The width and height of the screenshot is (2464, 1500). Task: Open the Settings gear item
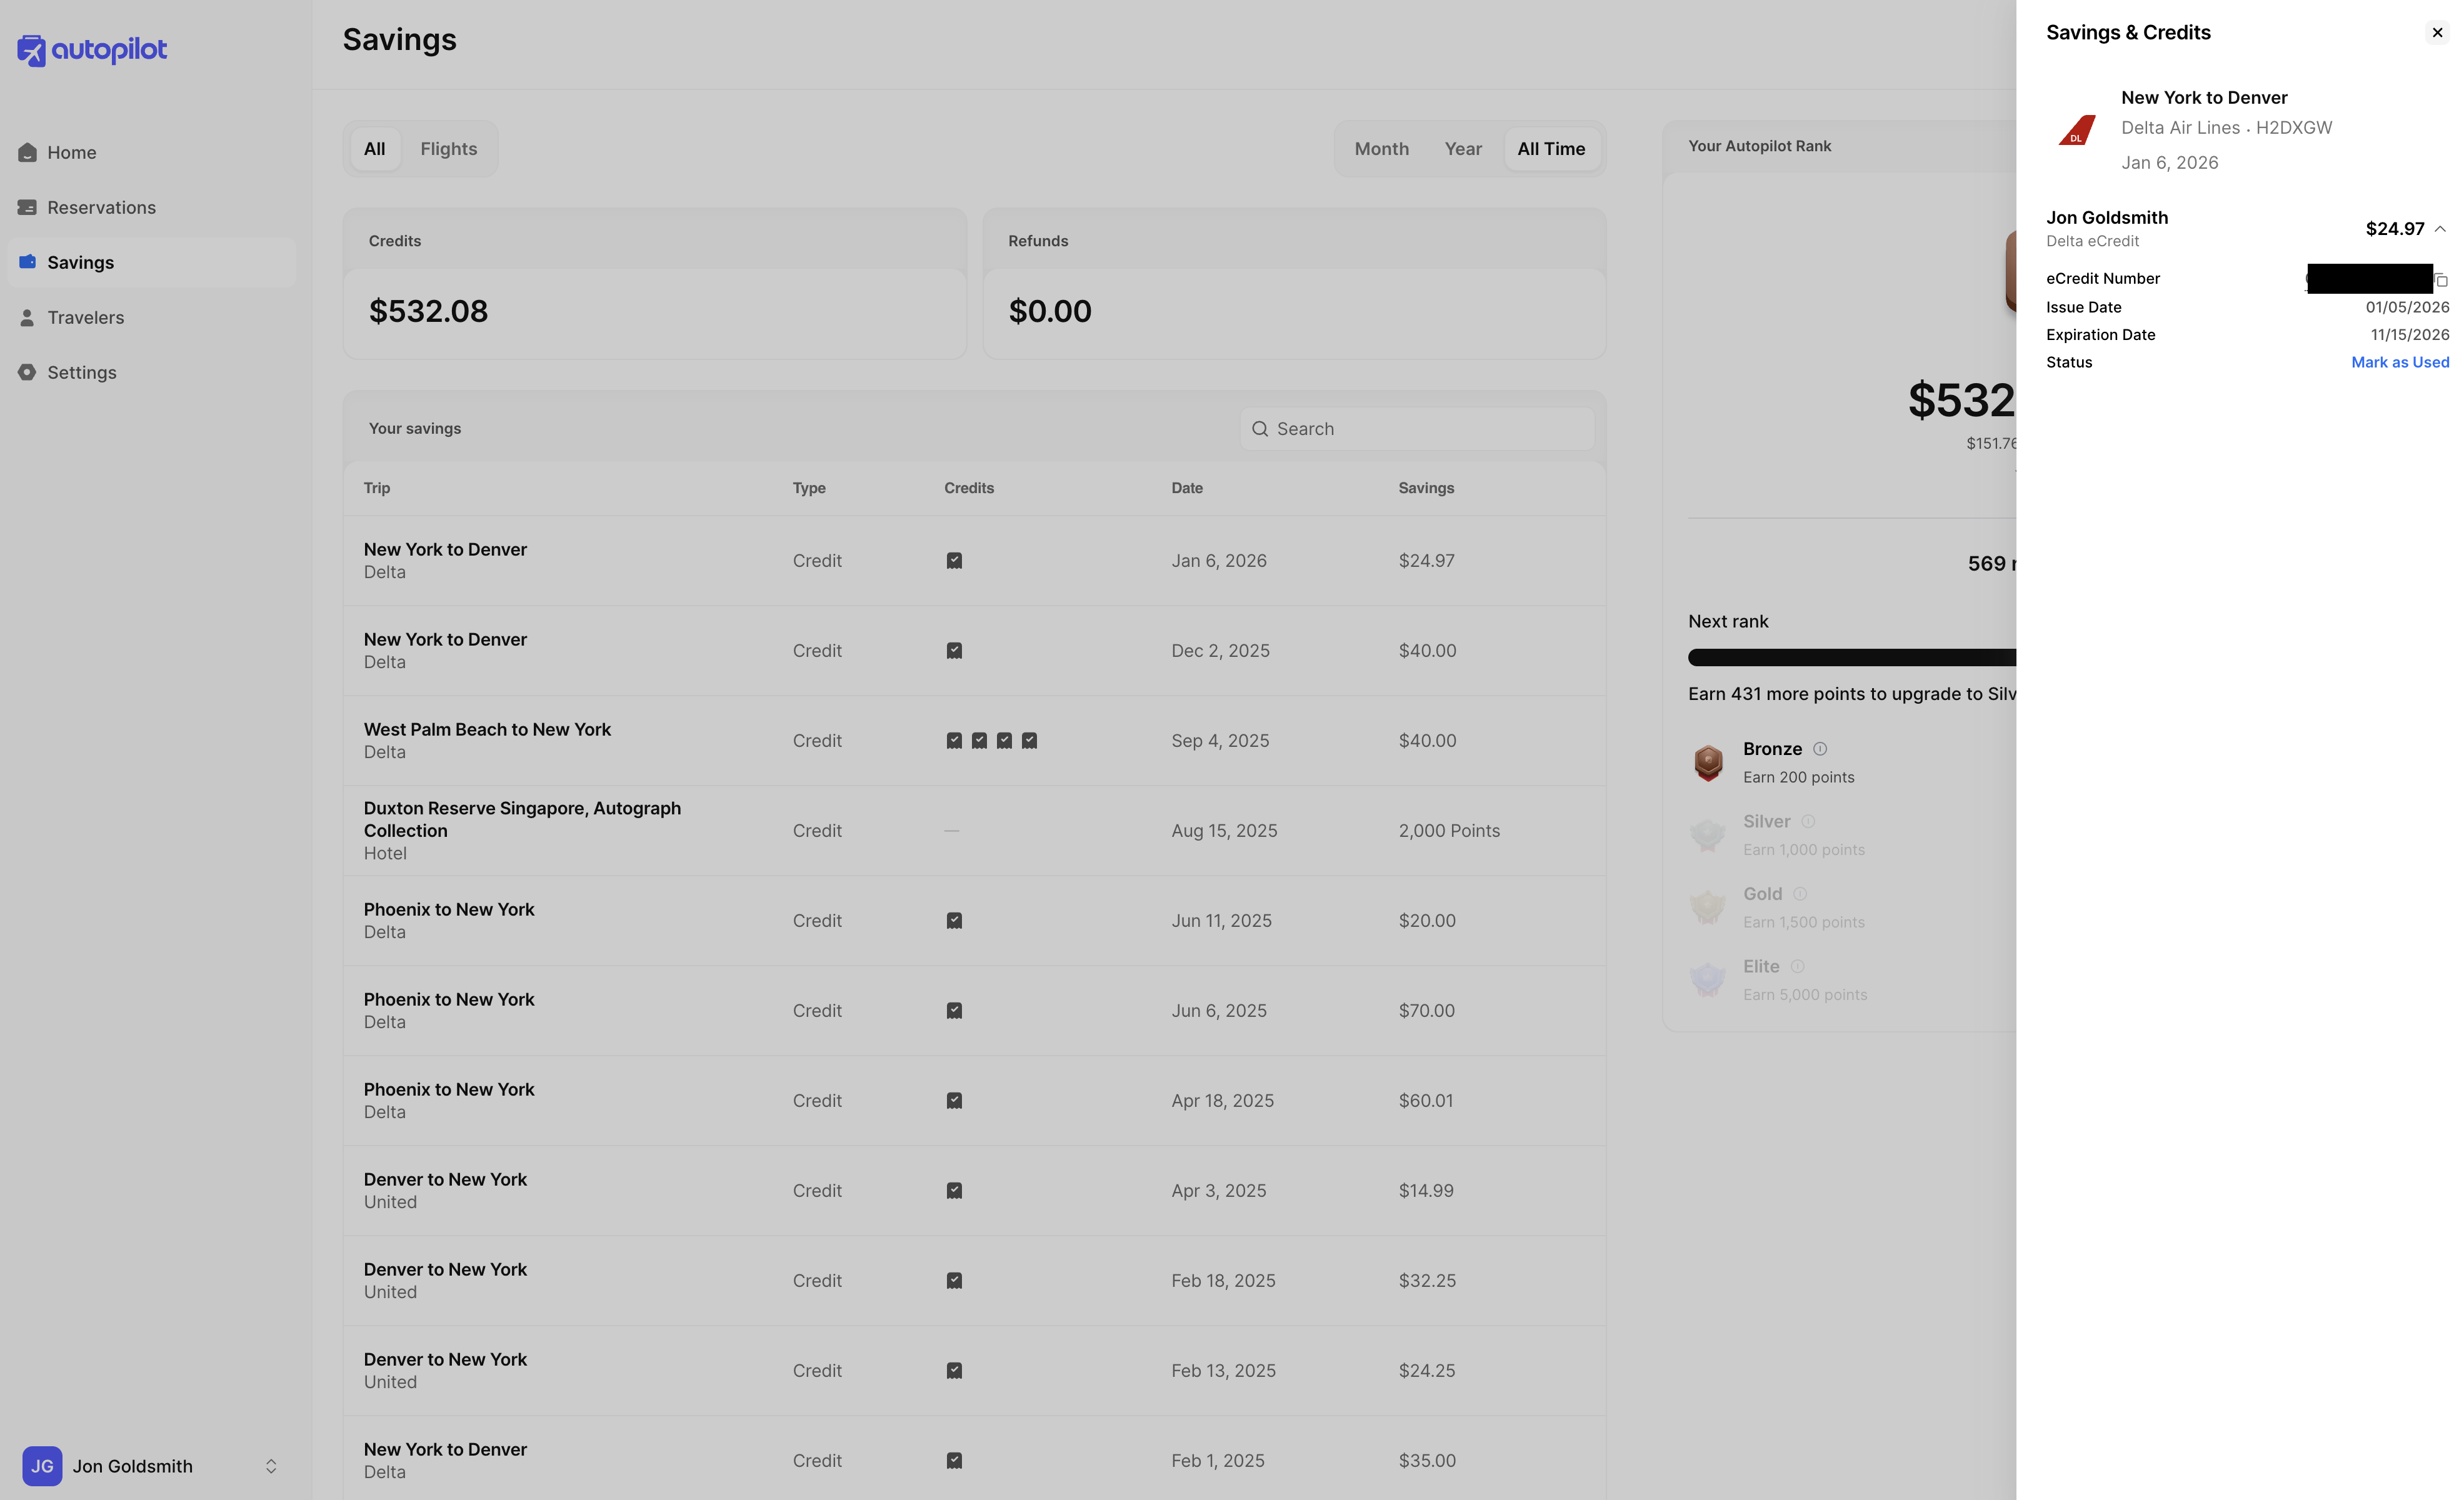point(28,372)
